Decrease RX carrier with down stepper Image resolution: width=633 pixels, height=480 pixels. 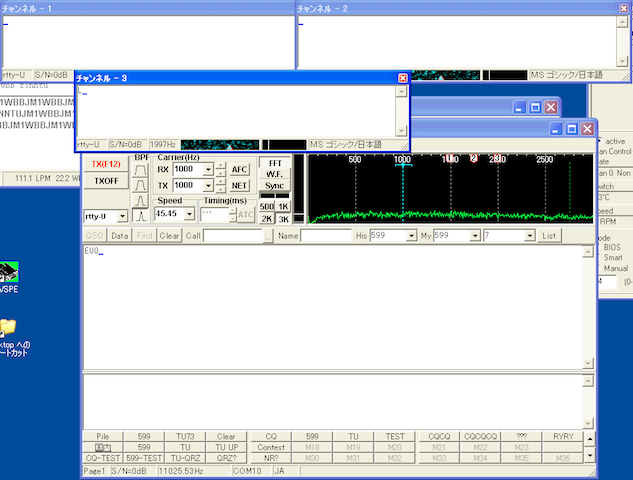pyautogui.click(x=220, y=173)
